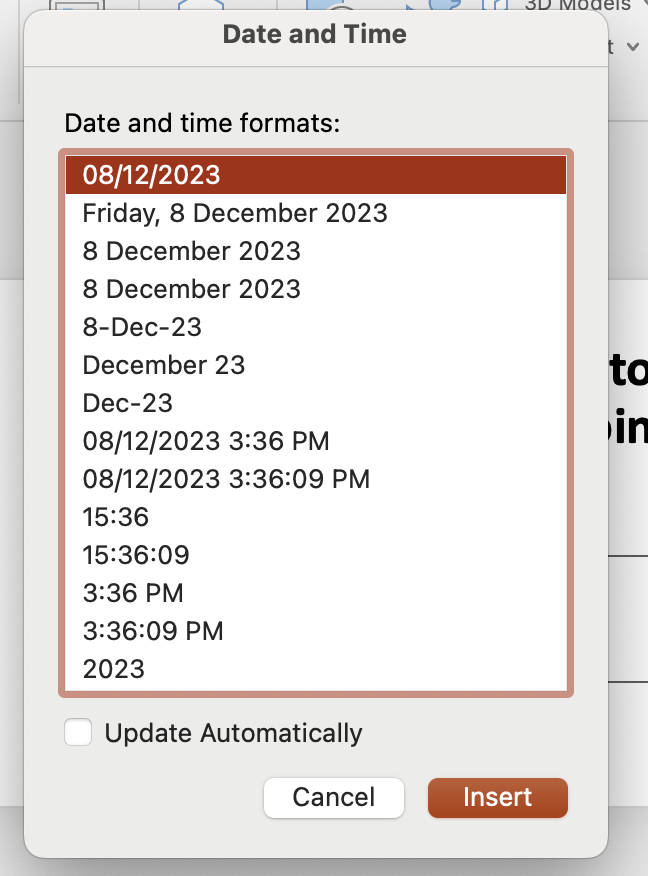
Task: Cancel the Date and Time dialog
Action: (x=333, y=797)
